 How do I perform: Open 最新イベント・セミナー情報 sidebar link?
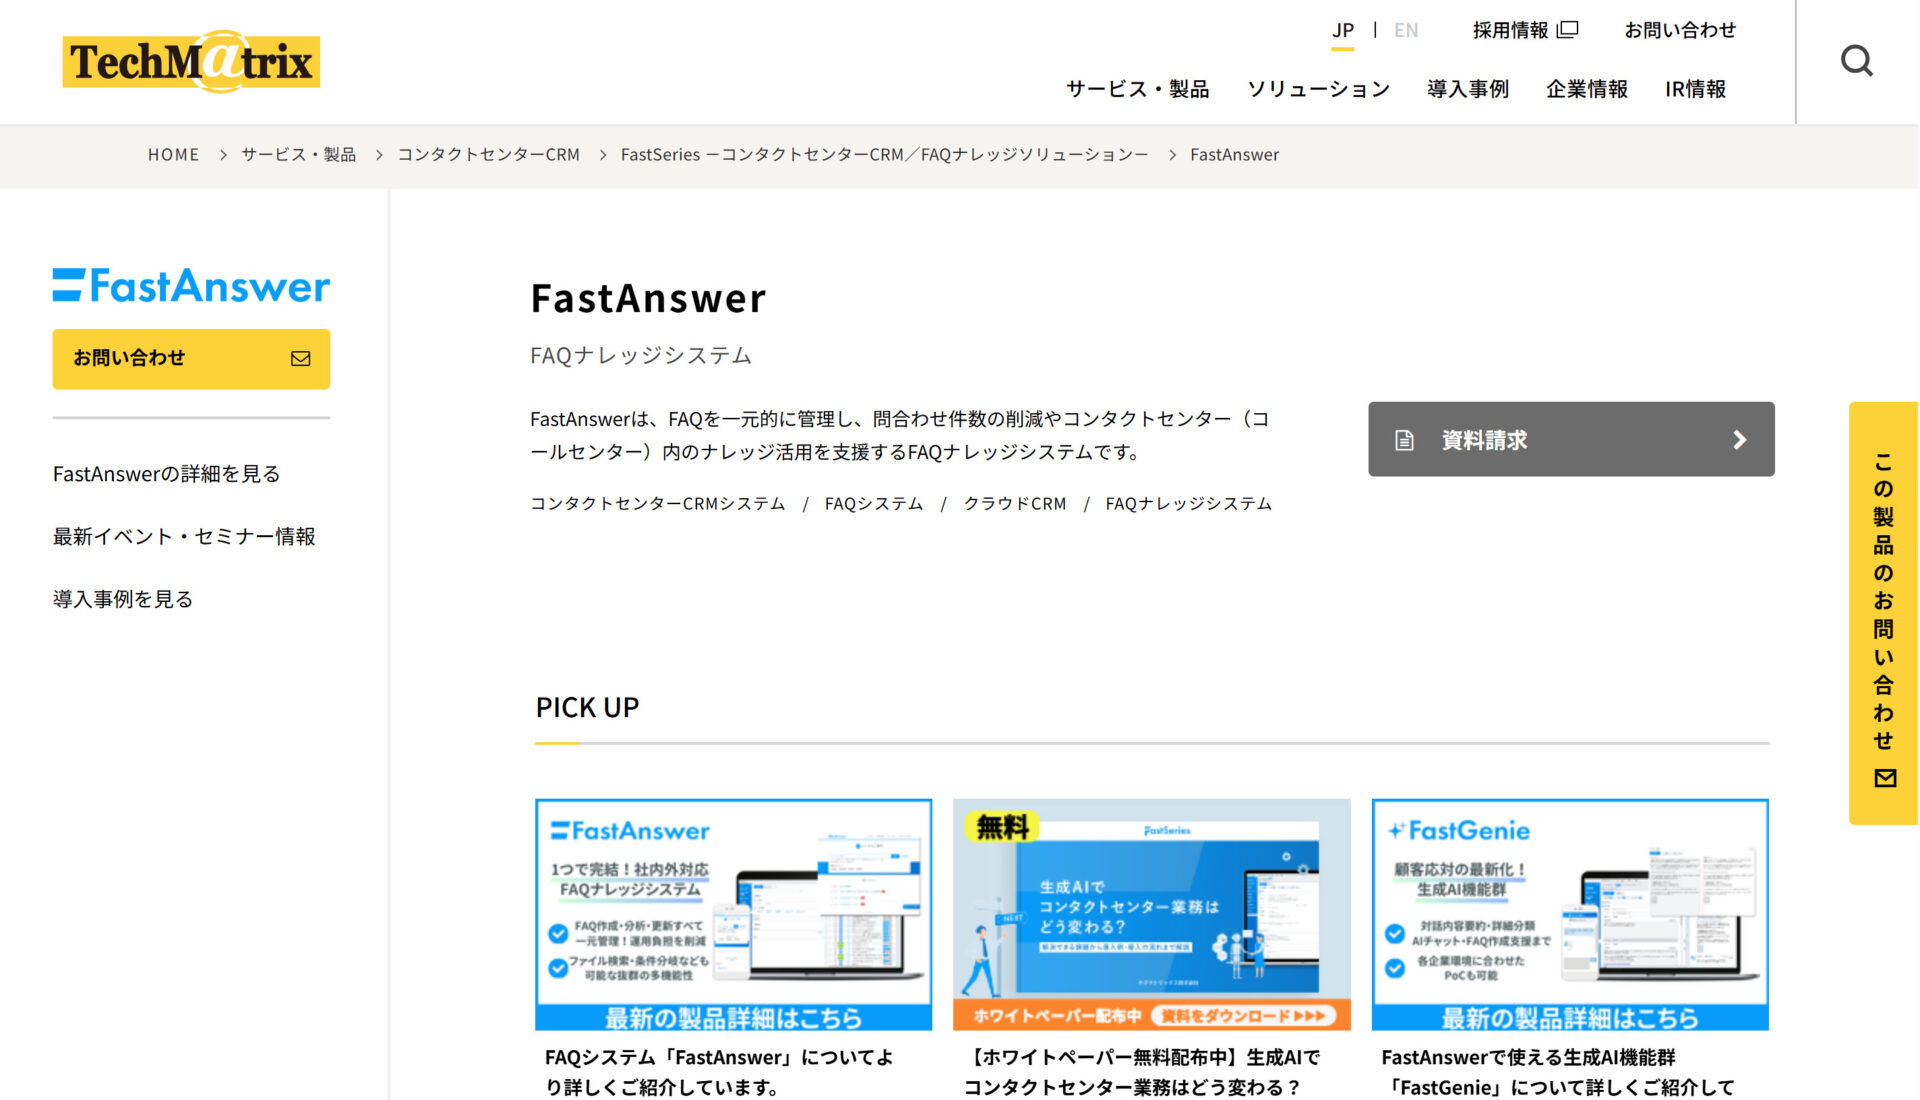[184, 537]
